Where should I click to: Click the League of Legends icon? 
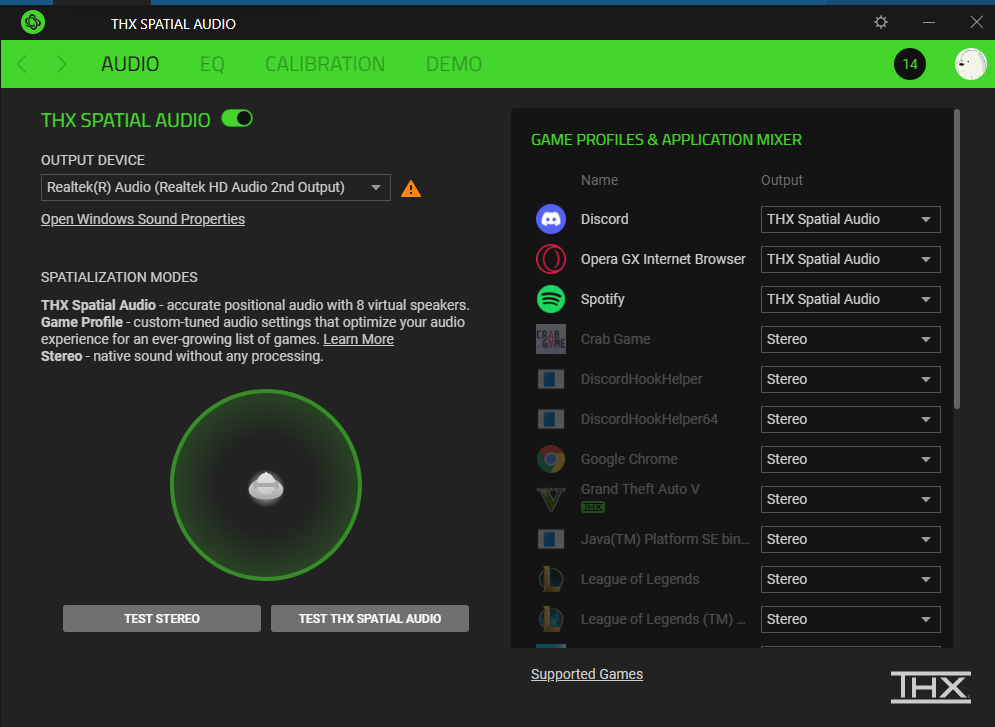551,579
